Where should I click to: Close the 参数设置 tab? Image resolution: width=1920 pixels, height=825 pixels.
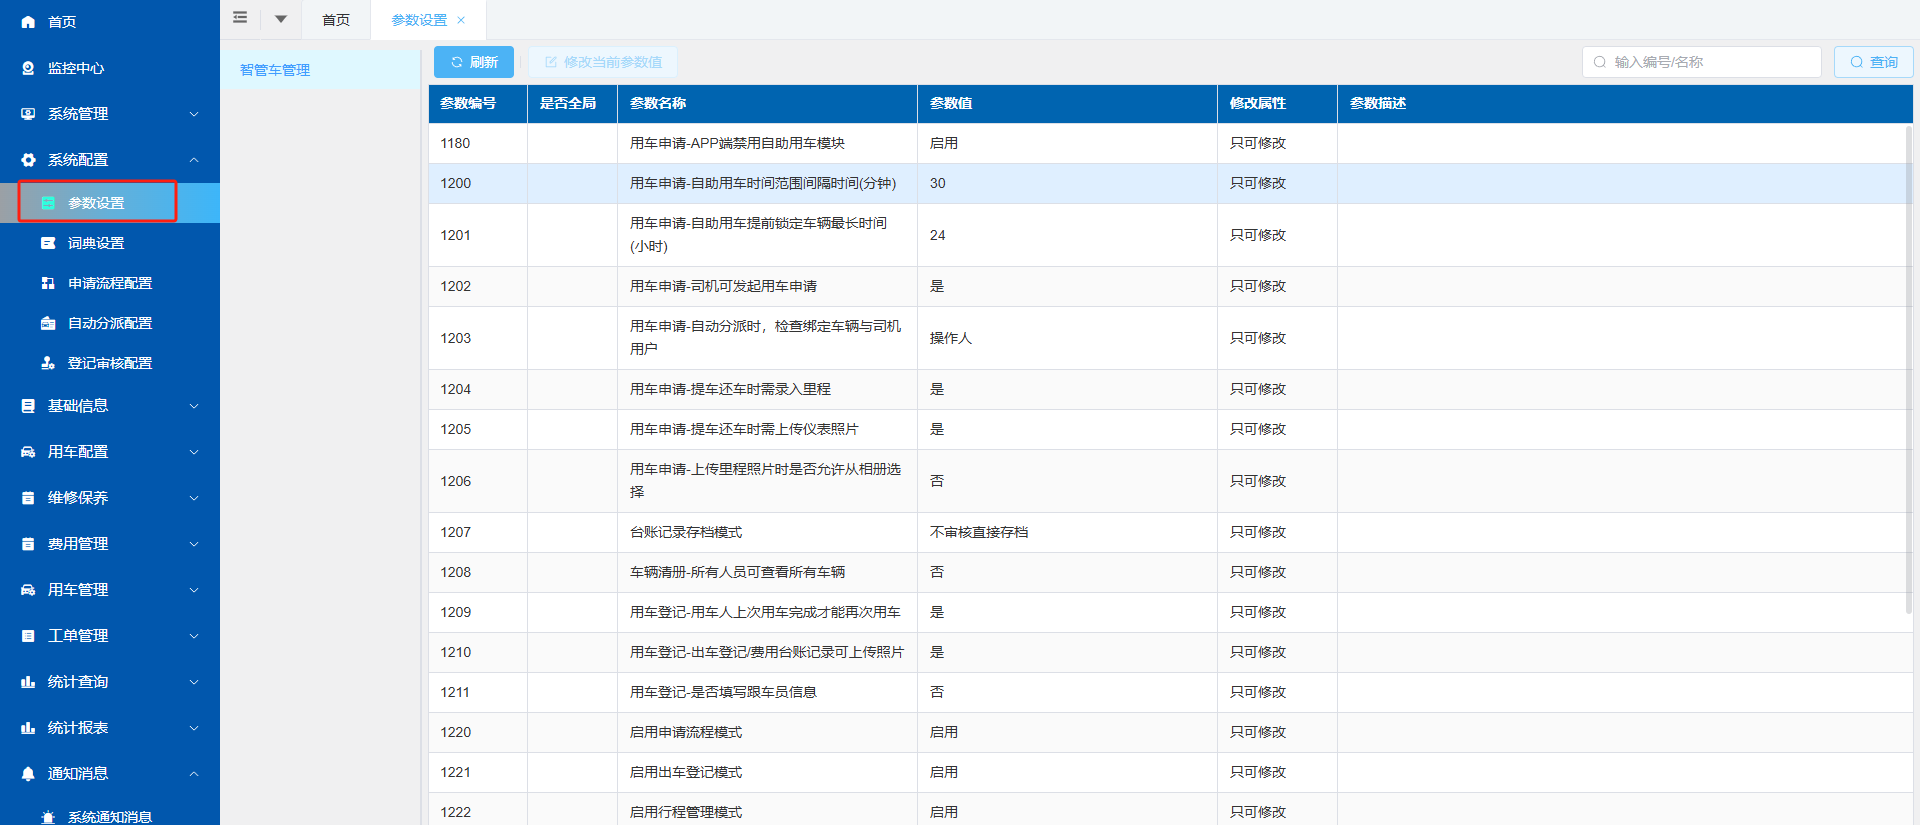461,20
